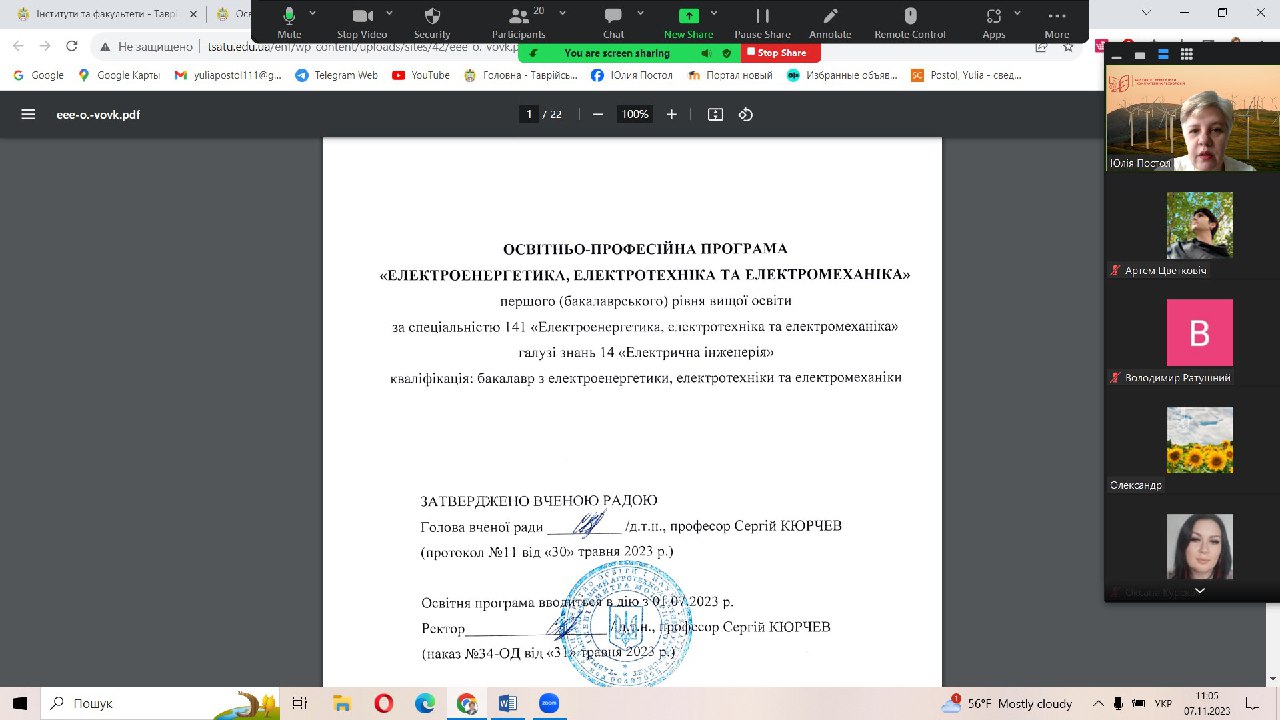
Task: Expand the arrow next to New Share
Action: pos(714,13)
